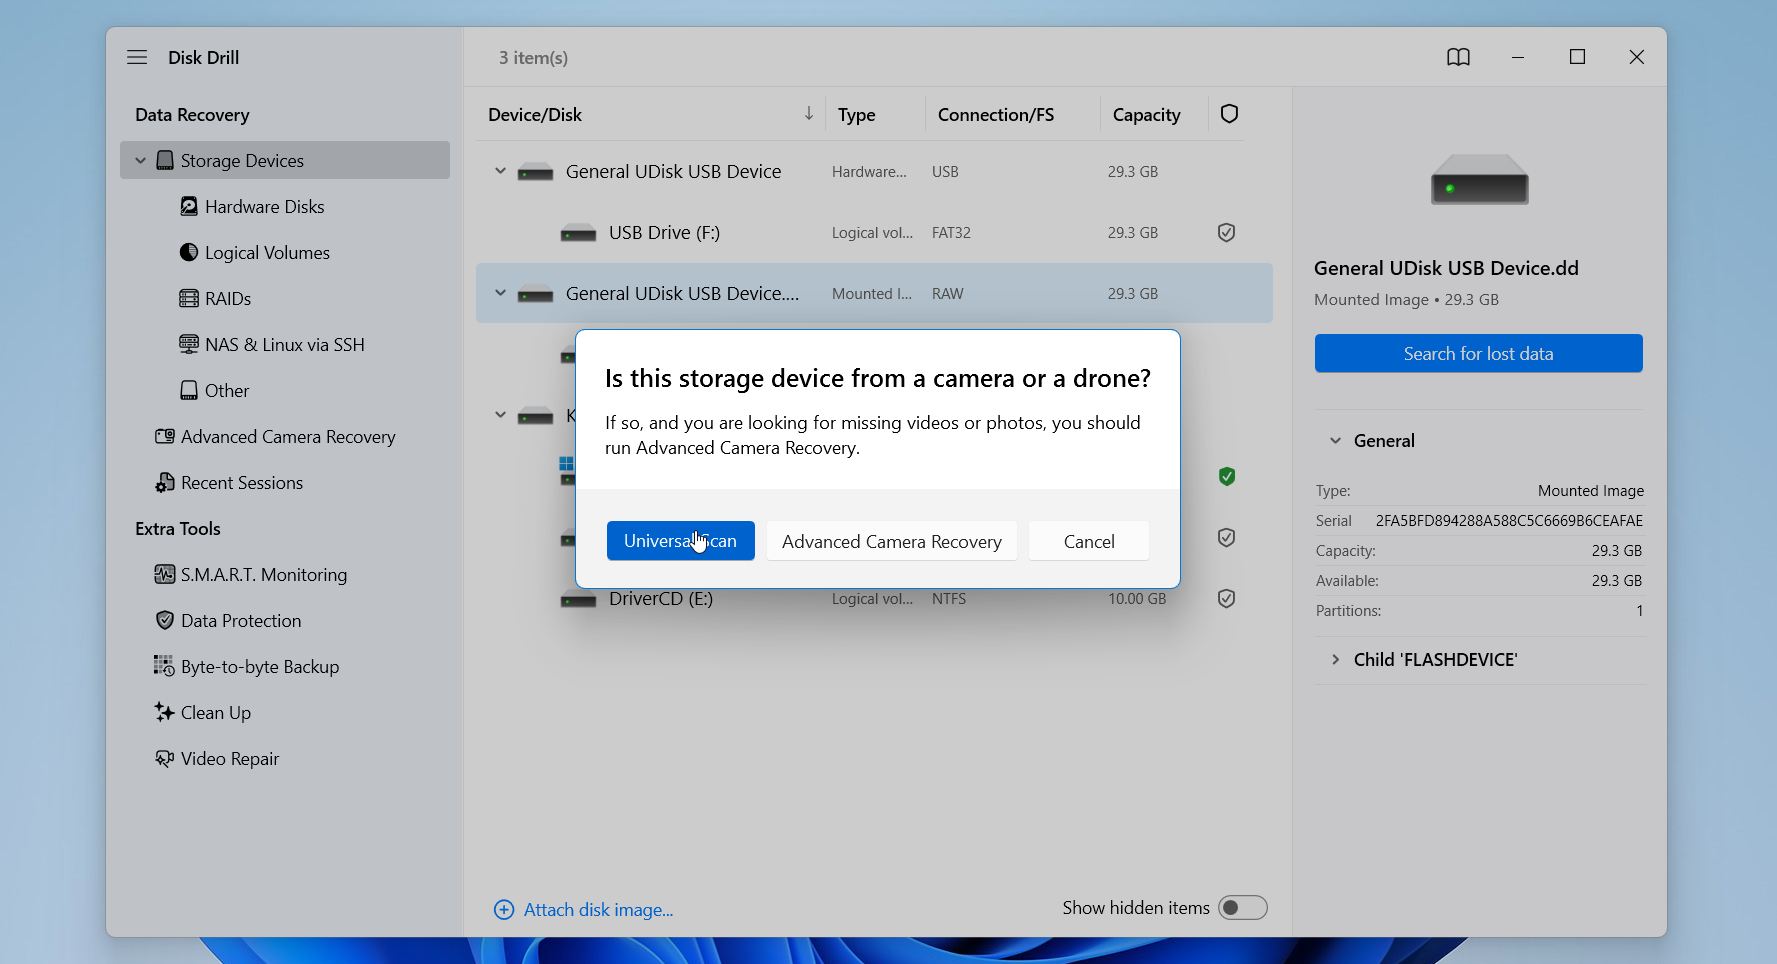This screenshot has height=964, width=1777.
Task: Click the shield icon in column header
Action: pos(1229,114)
